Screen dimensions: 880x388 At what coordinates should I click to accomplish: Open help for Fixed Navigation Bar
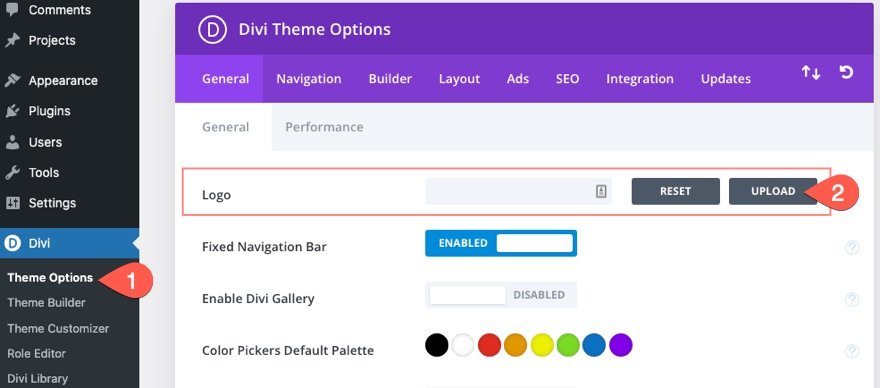tap(852, 248)
